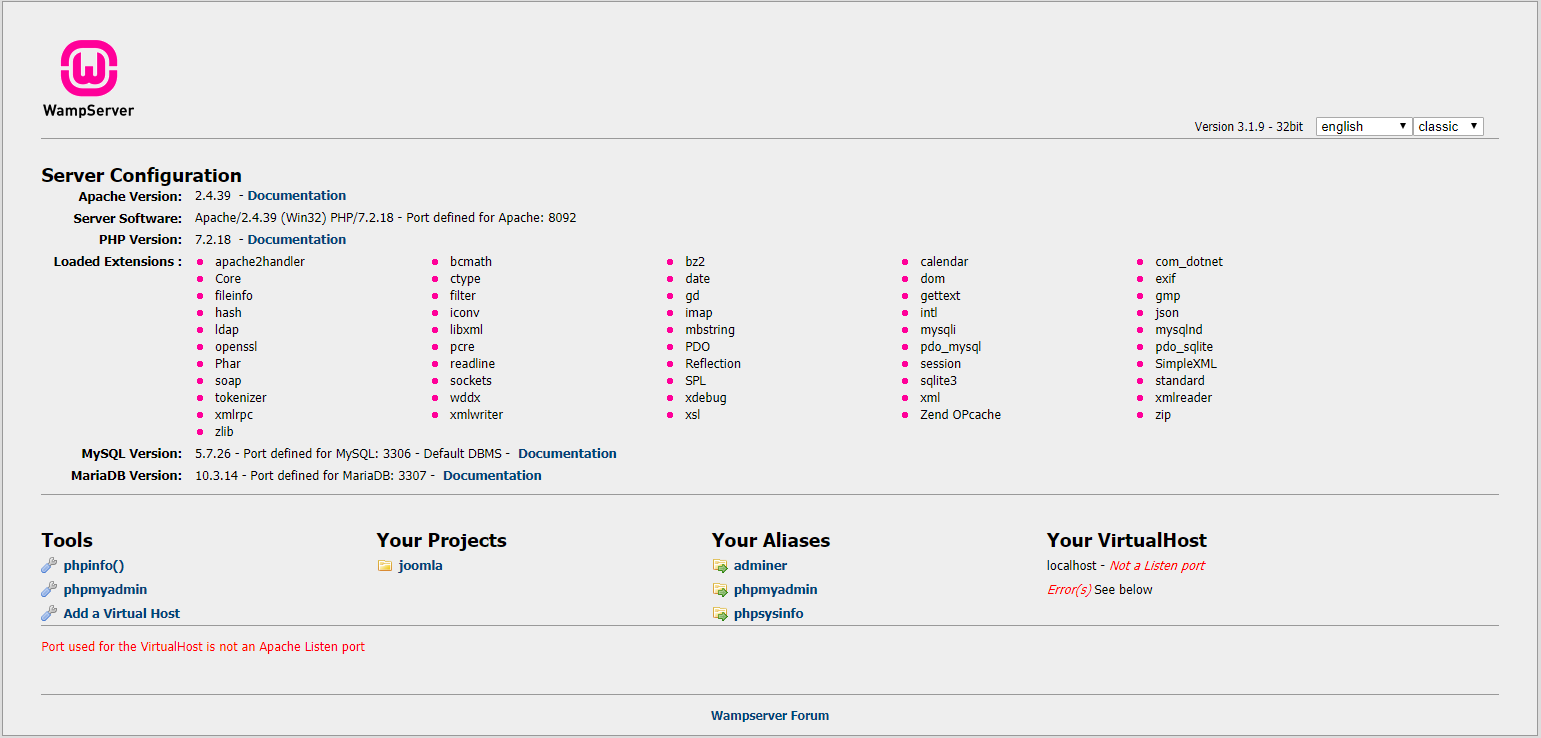Click the 'Version 3.1.9 - 32bit' text

[x=1249, y=127]
